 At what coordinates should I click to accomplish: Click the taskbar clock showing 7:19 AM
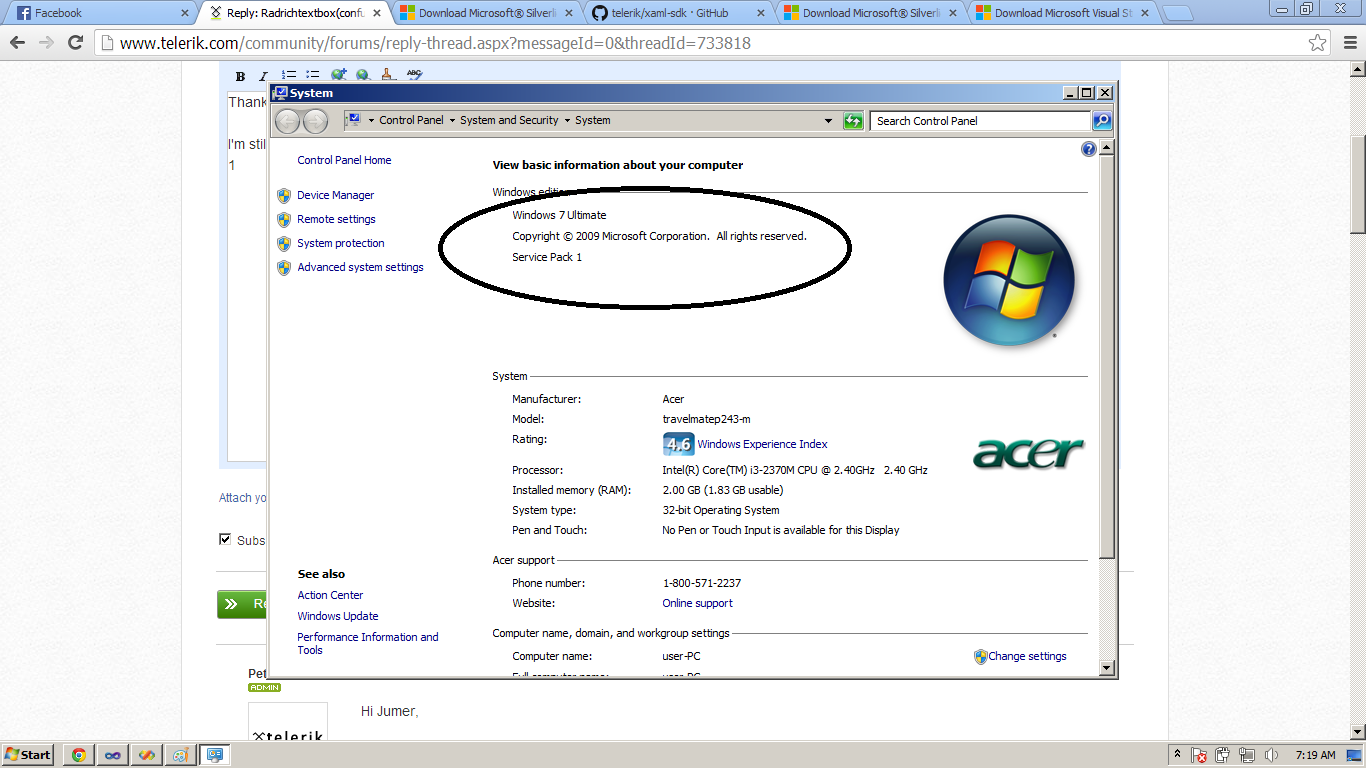point(1315,755)
